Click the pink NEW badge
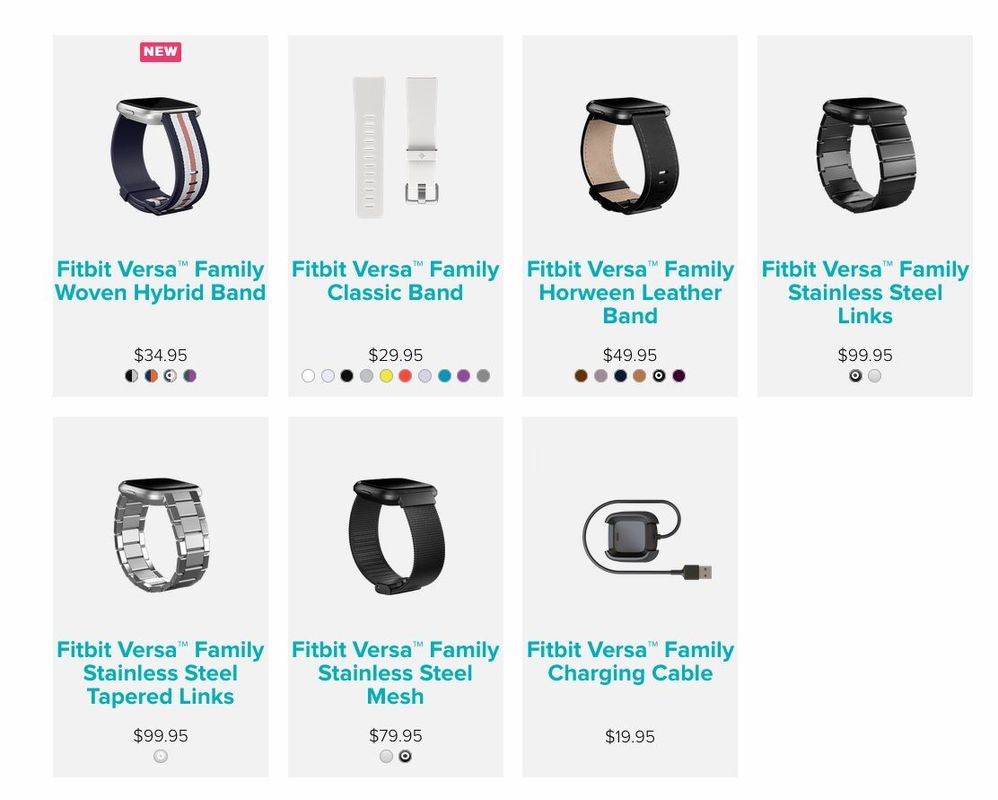This screenshot has width=998, height=800. tap(160, 52)
